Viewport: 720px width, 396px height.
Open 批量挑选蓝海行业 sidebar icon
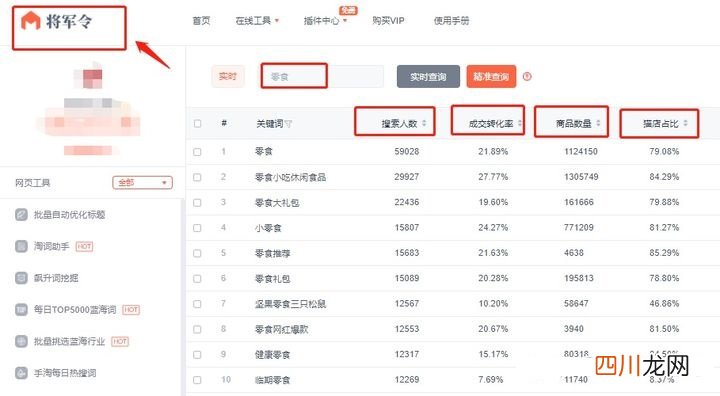coord(21,341)
